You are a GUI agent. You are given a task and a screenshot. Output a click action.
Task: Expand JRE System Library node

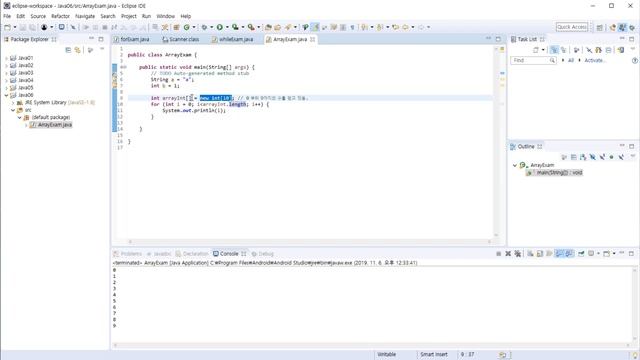coord(13,103)
